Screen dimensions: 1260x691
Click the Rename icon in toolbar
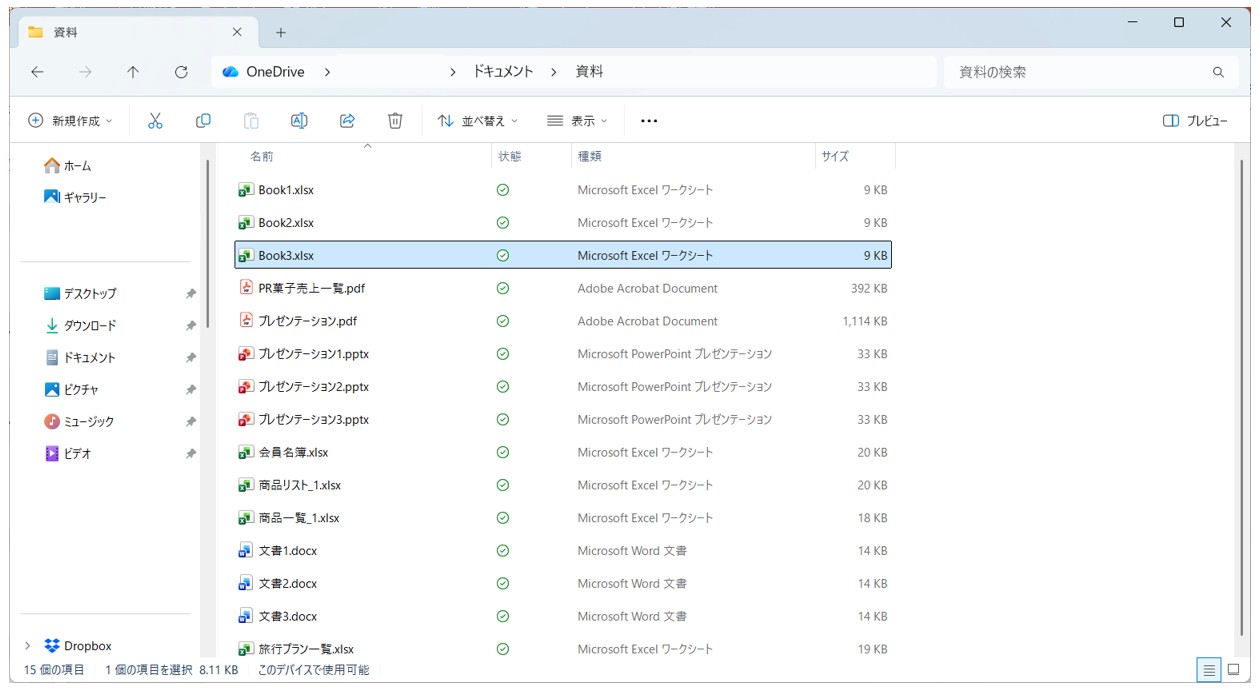[299, 121]
